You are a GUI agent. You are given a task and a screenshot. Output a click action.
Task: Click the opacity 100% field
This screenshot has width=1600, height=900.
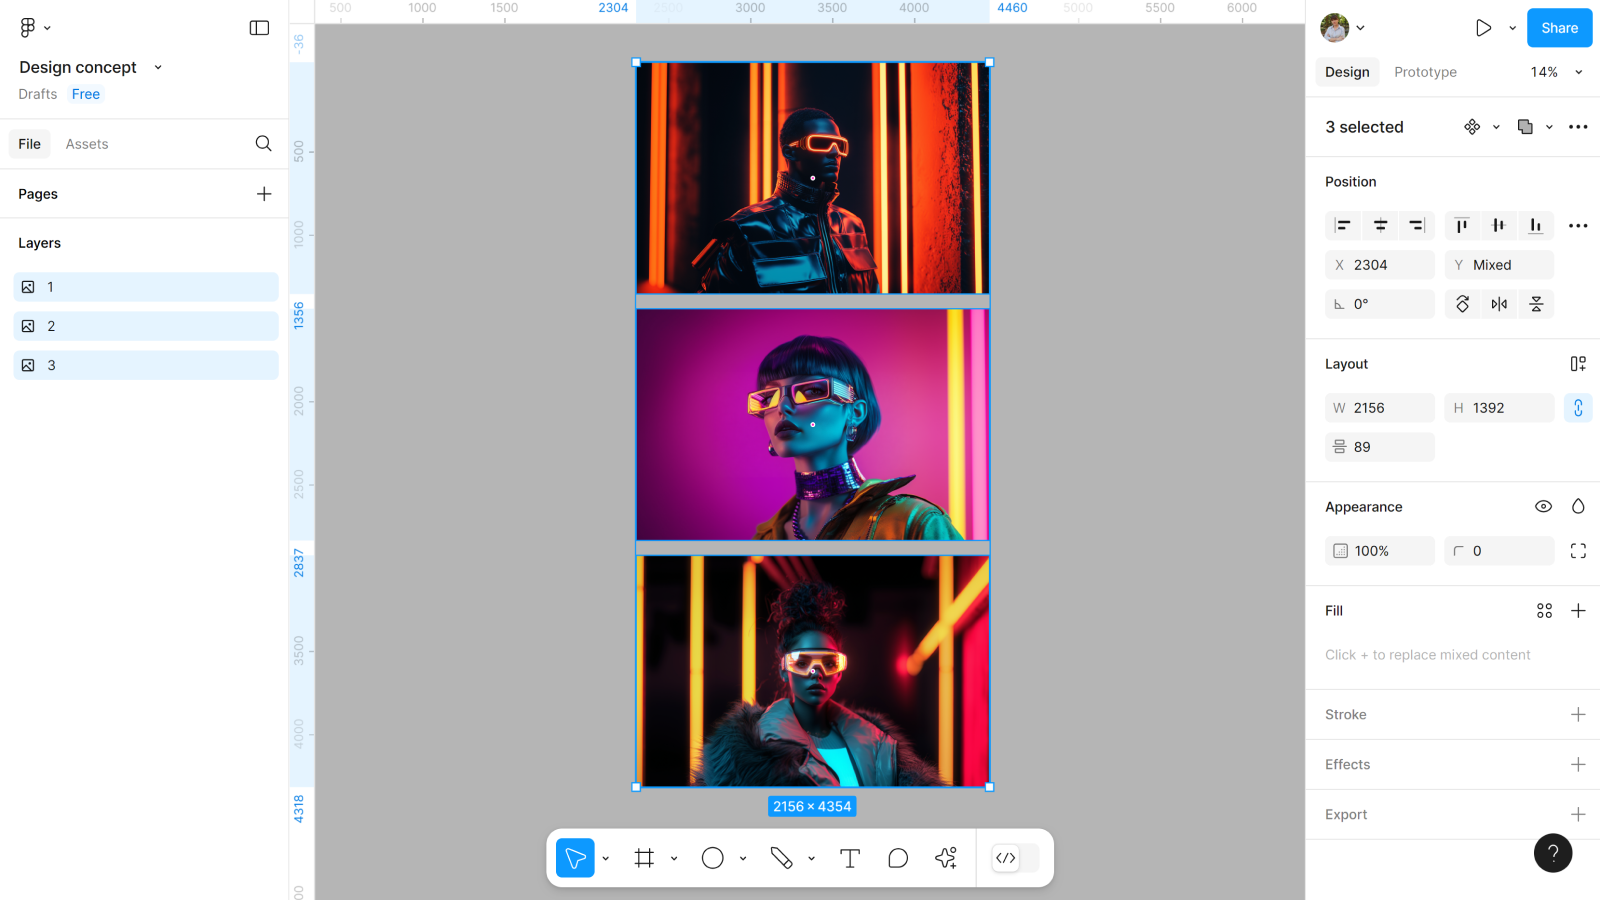pyautogui.click(x=1380, y=551)
